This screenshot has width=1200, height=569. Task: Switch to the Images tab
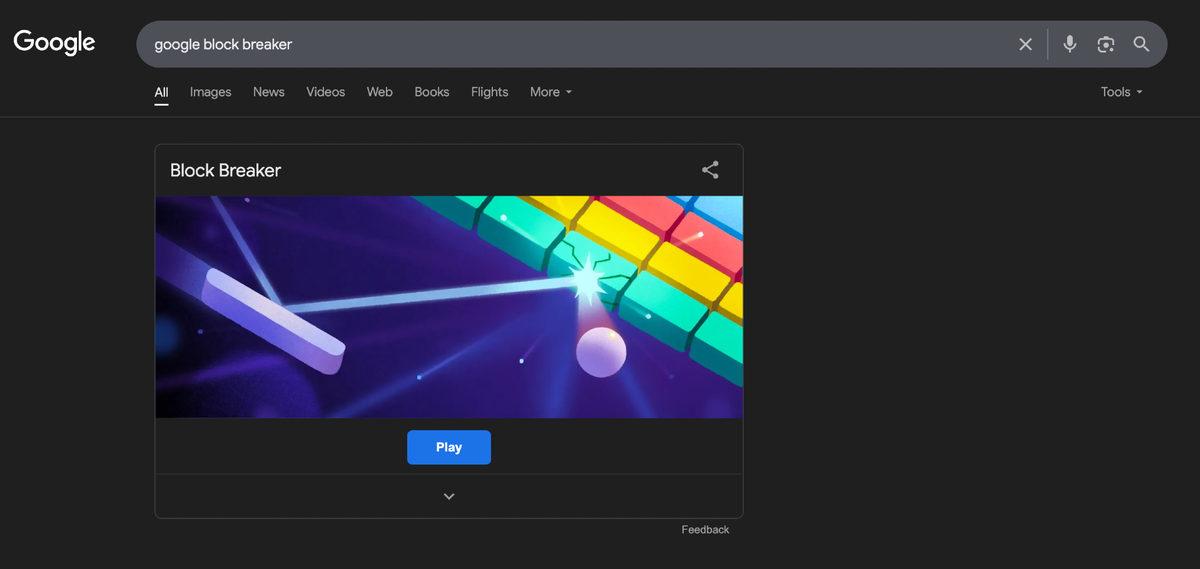(210, 92)
